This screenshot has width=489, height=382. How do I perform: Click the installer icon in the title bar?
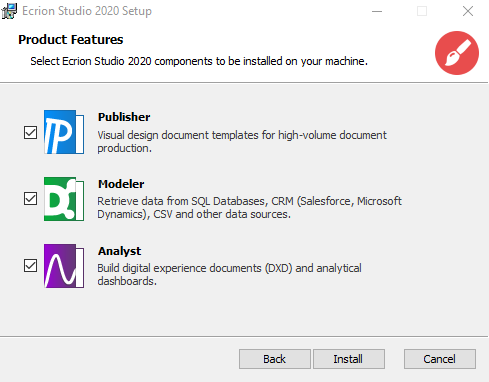(x=9, y=11)
